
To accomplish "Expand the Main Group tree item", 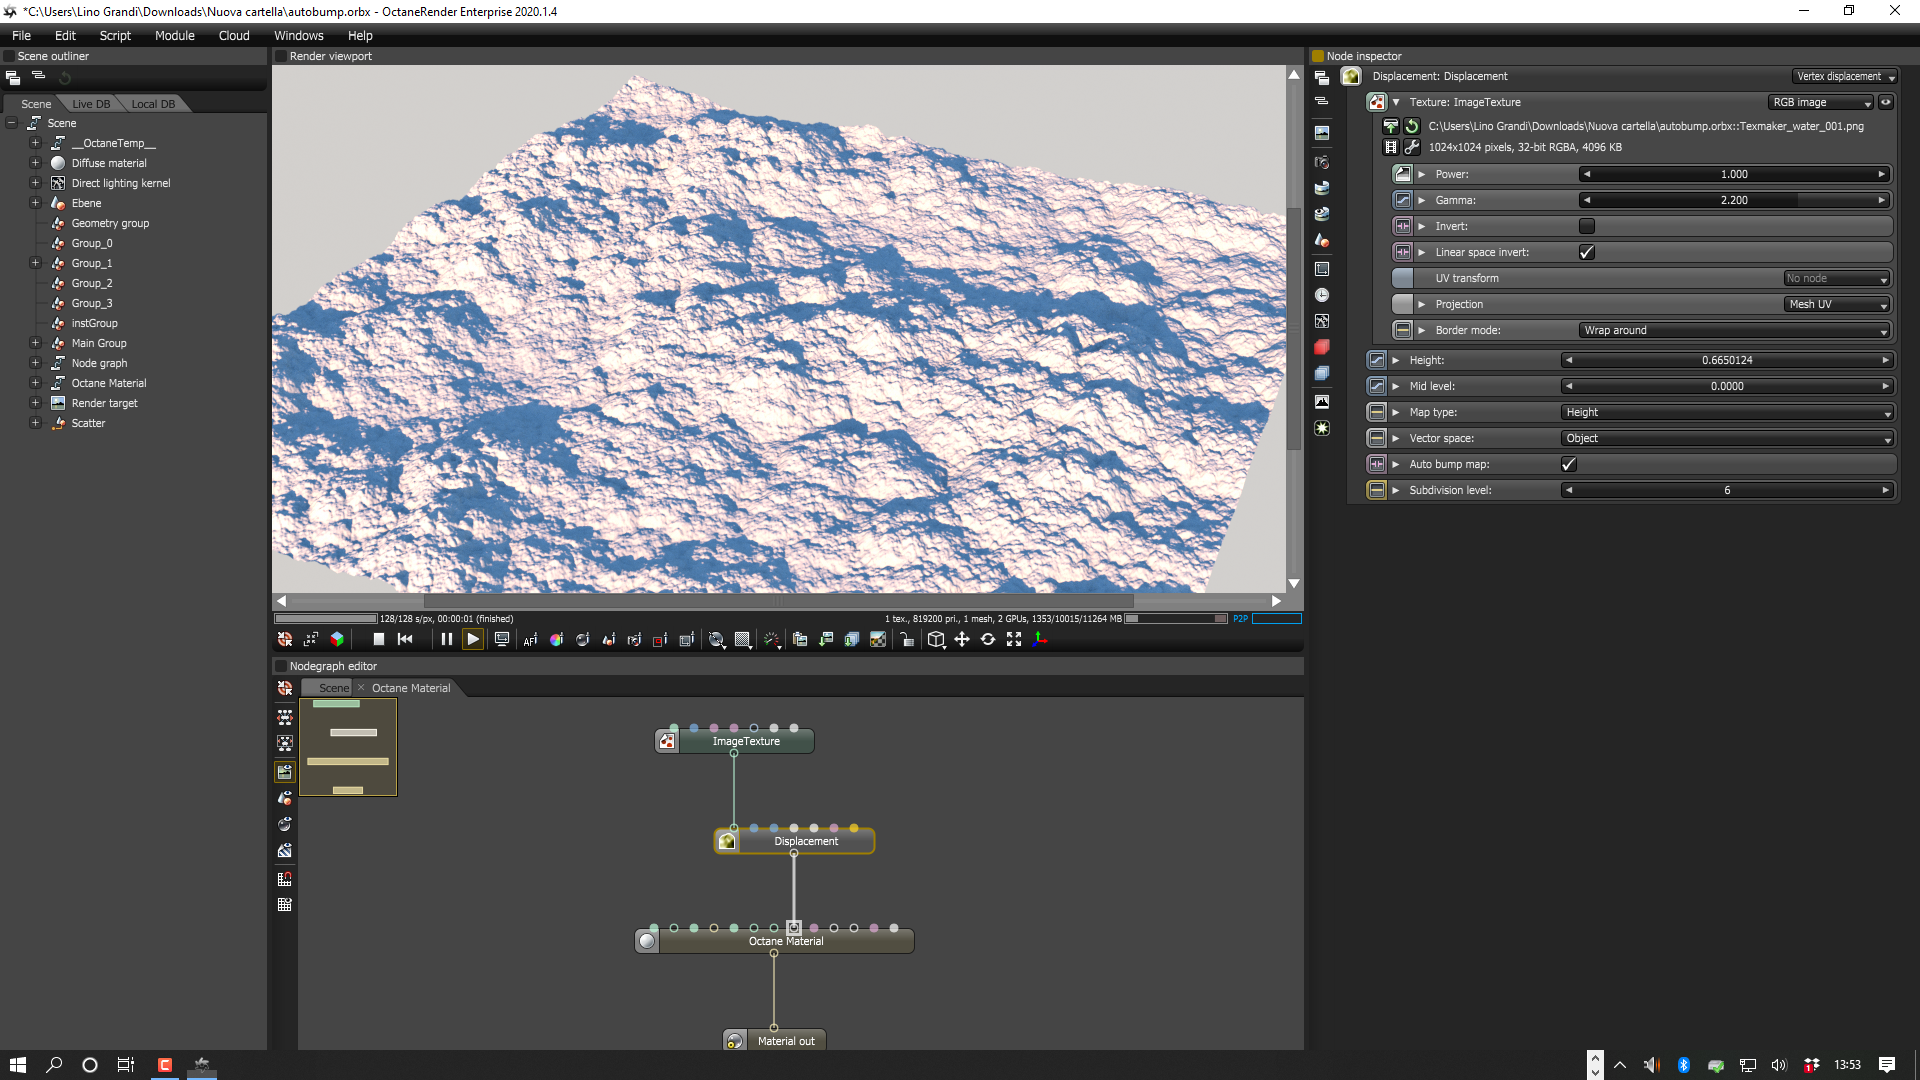I will pyautogui.click(x=35, y=343).
